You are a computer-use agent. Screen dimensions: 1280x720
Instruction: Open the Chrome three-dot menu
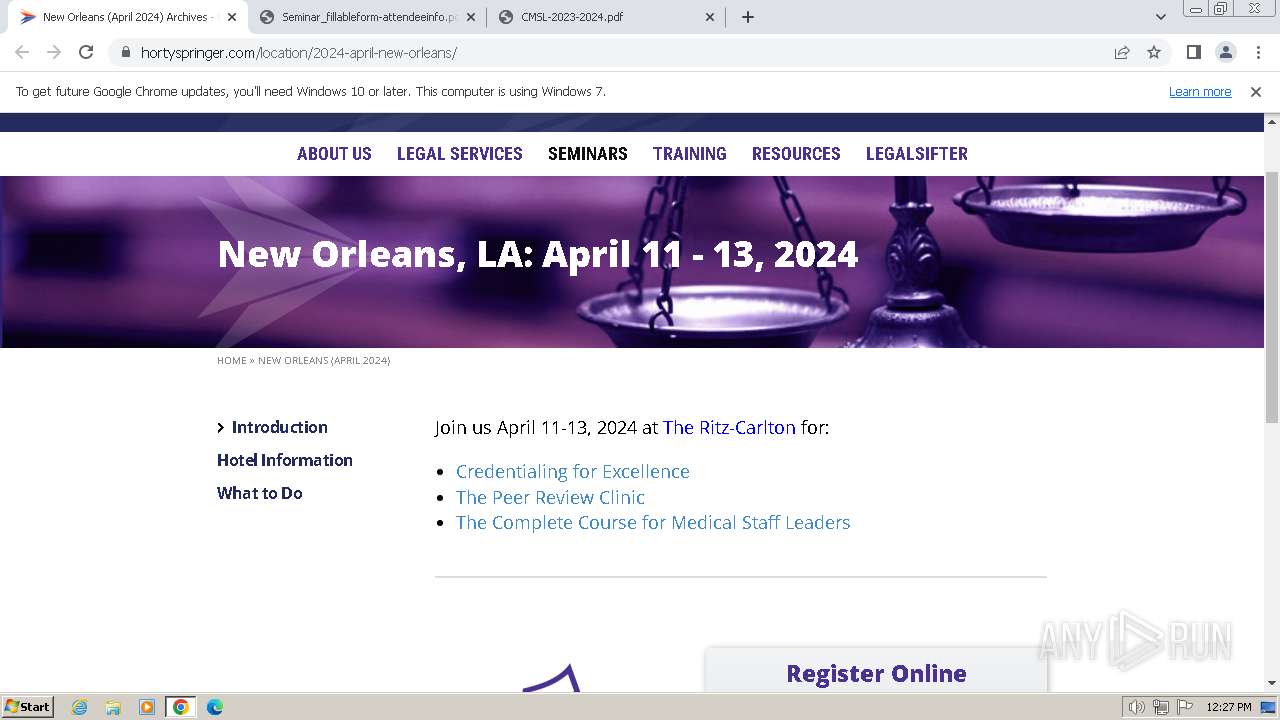[1258, 52]
